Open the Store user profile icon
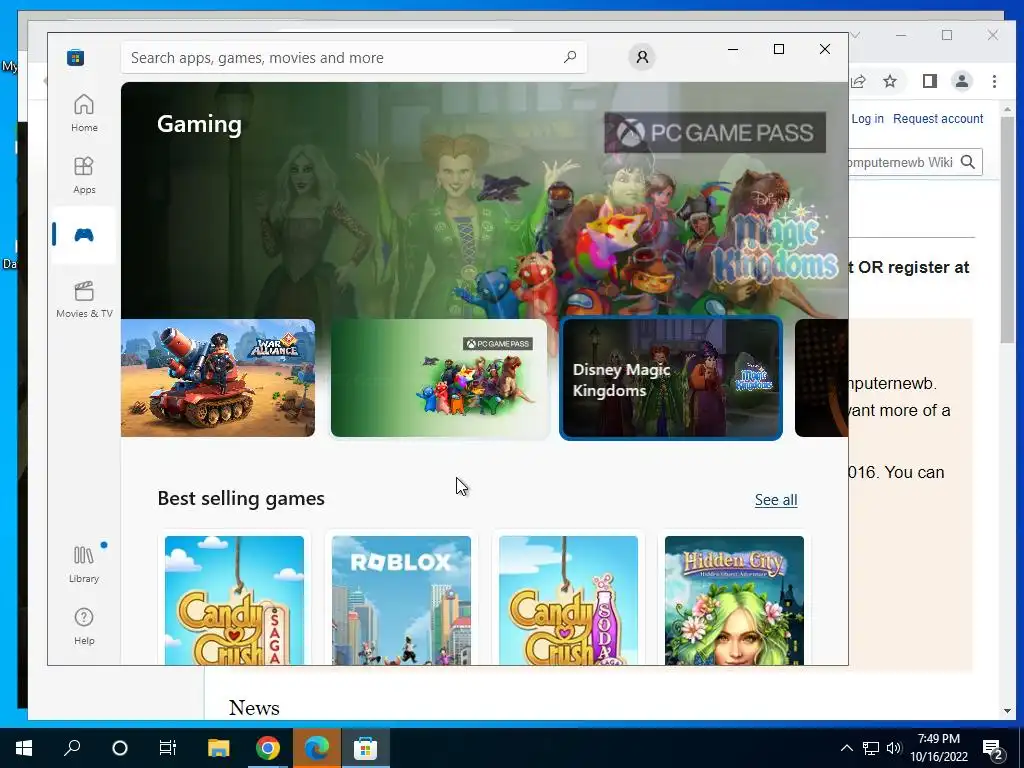This screenshot has height=768, width=1024. point(642,57)
